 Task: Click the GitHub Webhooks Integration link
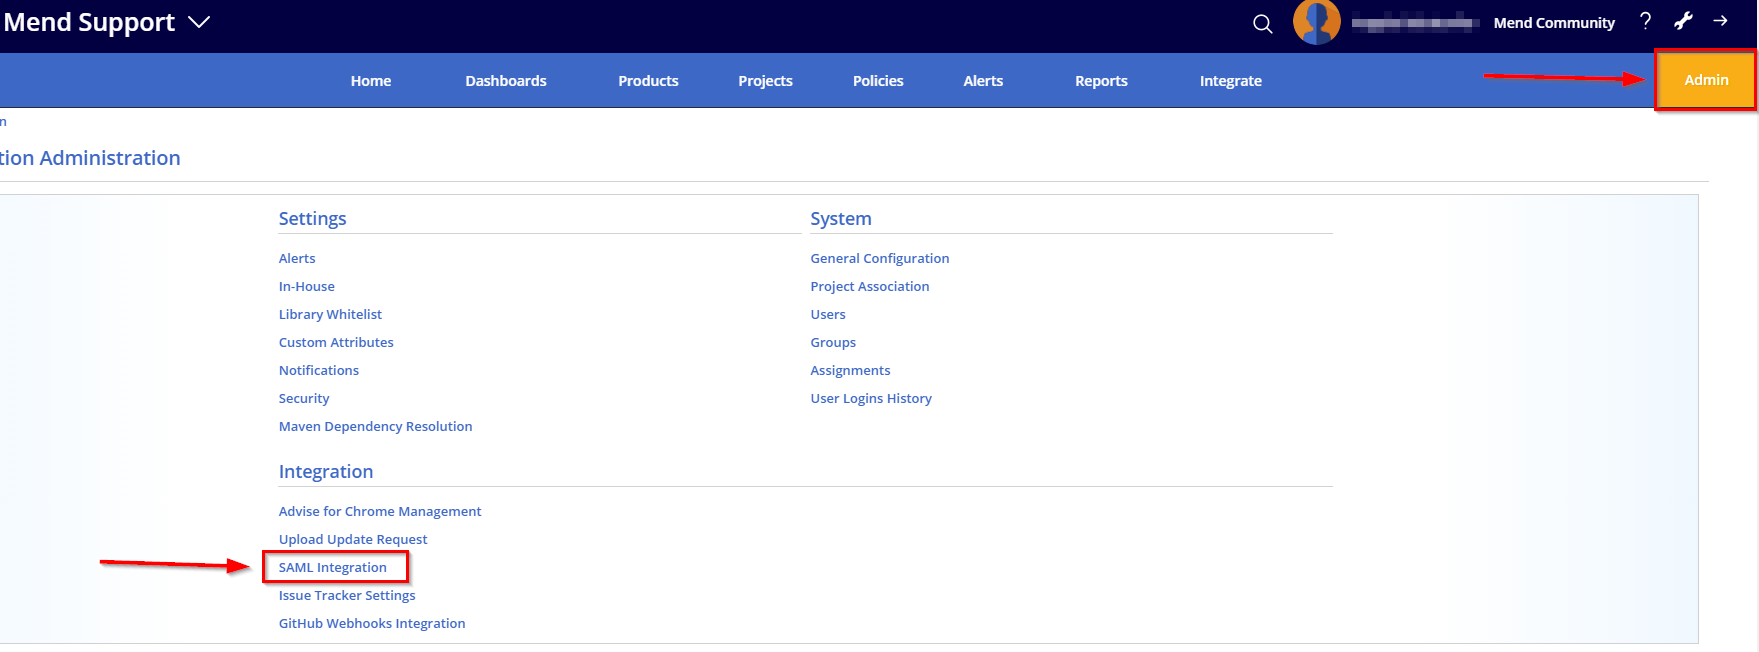[x=371, y=623]
